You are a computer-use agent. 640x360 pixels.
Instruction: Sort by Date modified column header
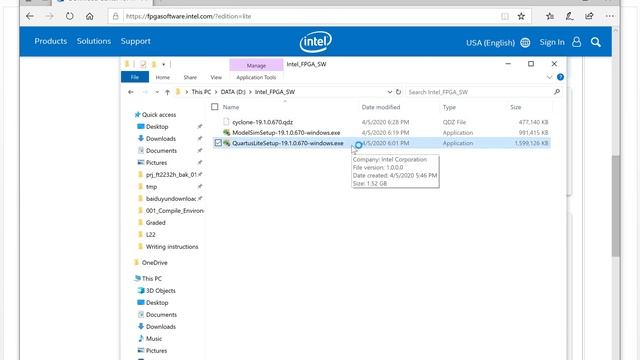tap(381, 107)
